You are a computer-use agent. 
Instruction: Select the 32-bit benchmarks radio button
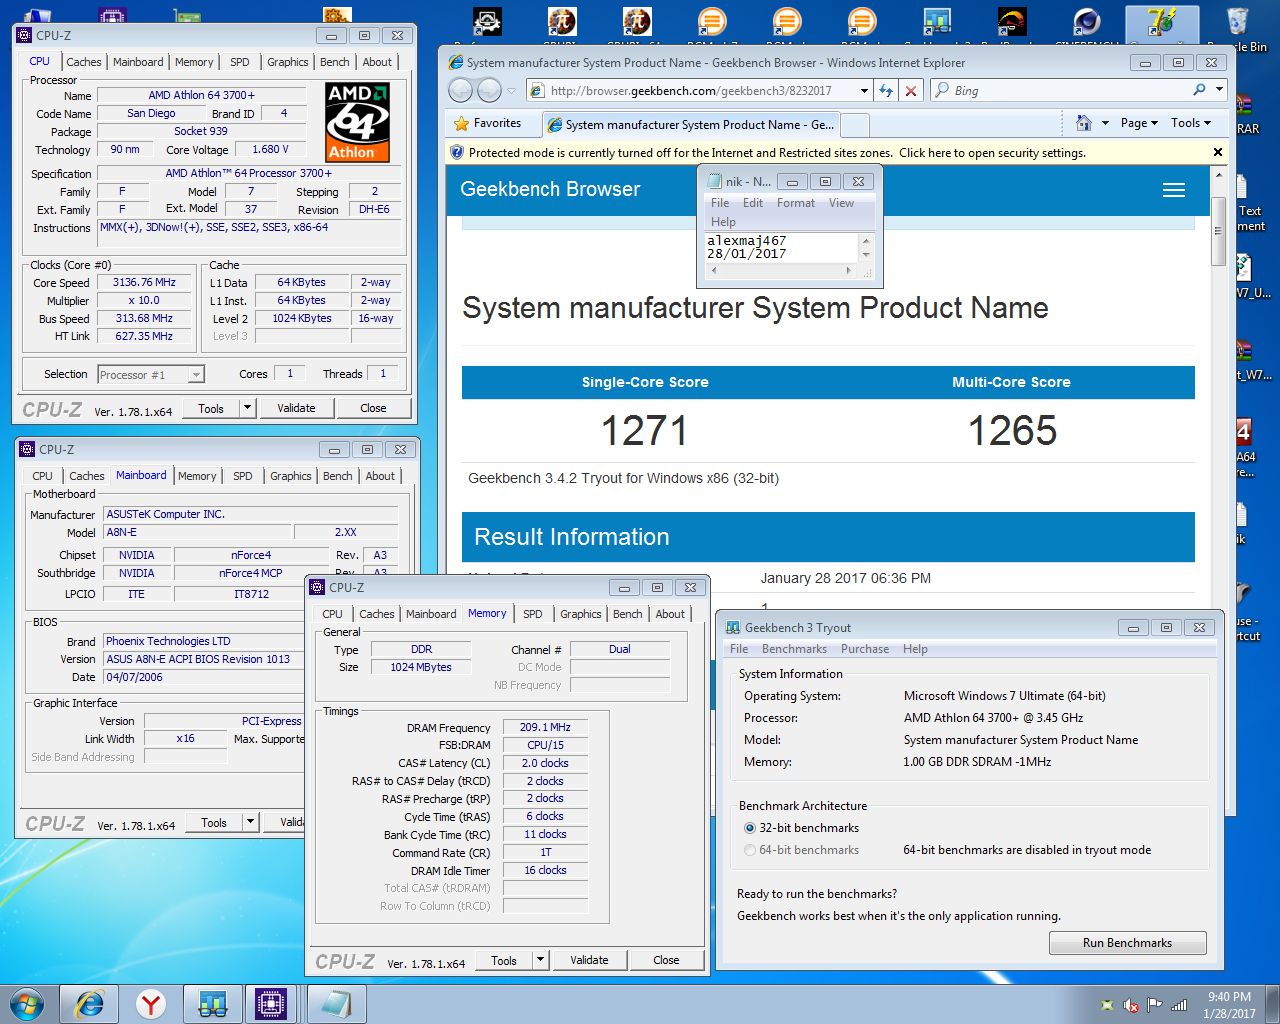coord(750,828)
